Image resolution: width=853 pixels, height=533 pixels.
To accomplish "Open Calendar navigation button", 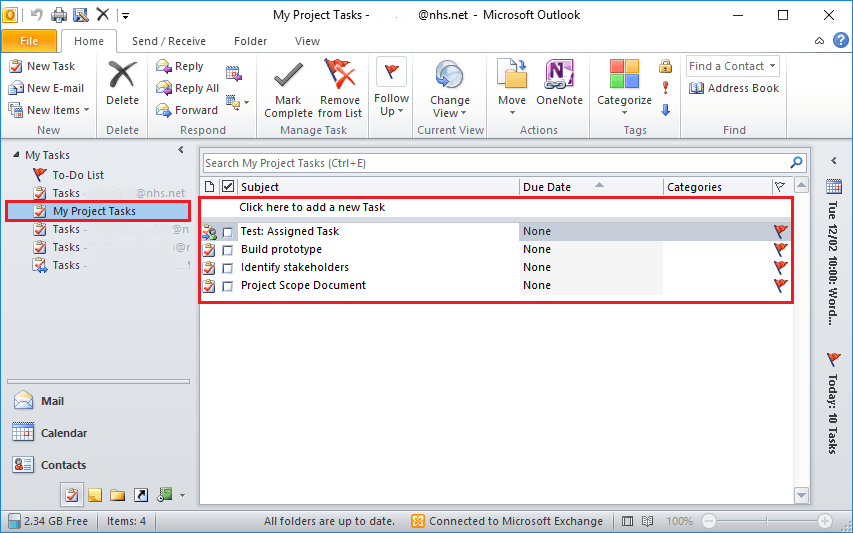I will [98, 433].
